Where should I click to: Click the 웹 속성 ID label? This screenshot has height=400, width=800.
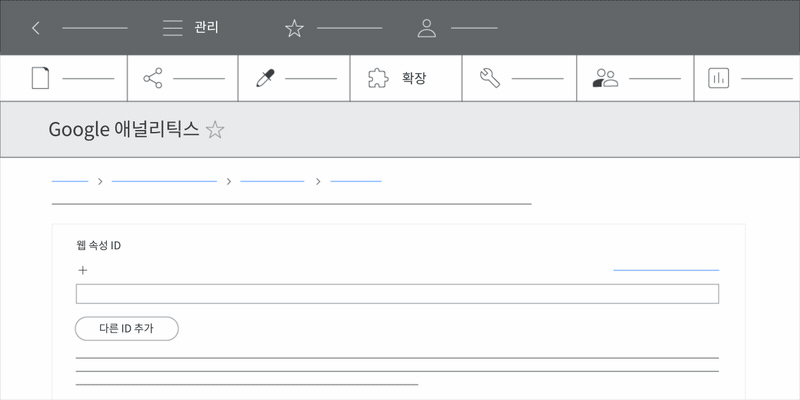98,245
